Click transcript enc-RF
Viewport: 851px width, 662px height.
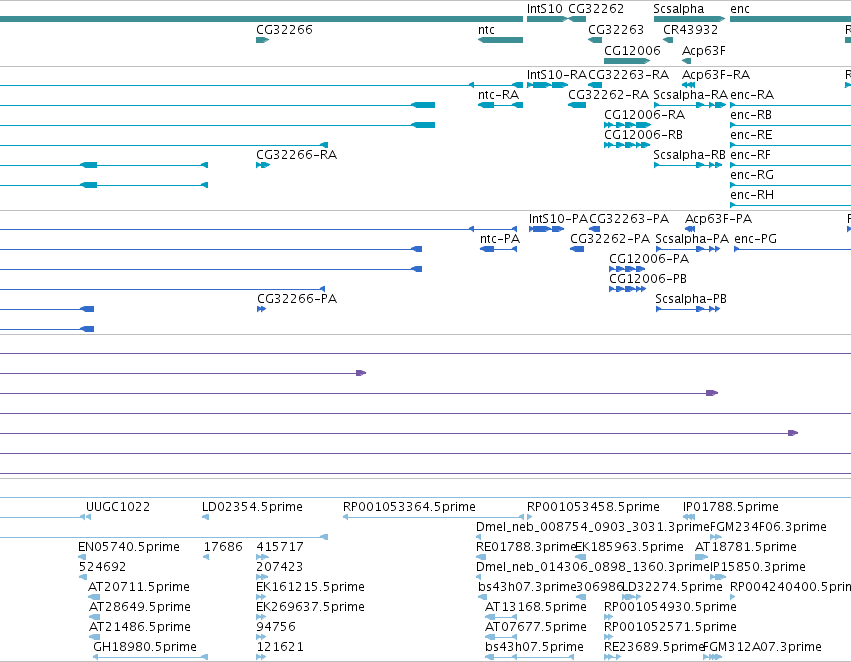click(x=750, y=155)
